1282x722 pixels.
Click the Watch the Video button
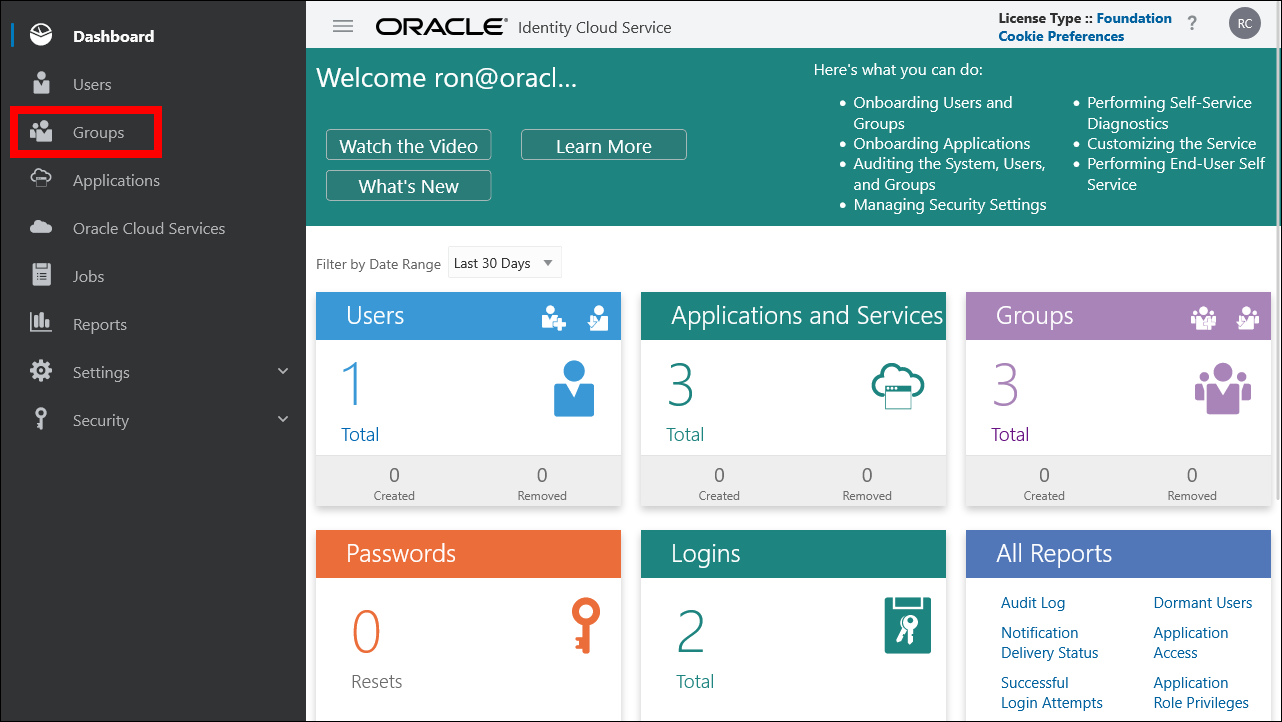pyautogui.click(x=408, y=145)
